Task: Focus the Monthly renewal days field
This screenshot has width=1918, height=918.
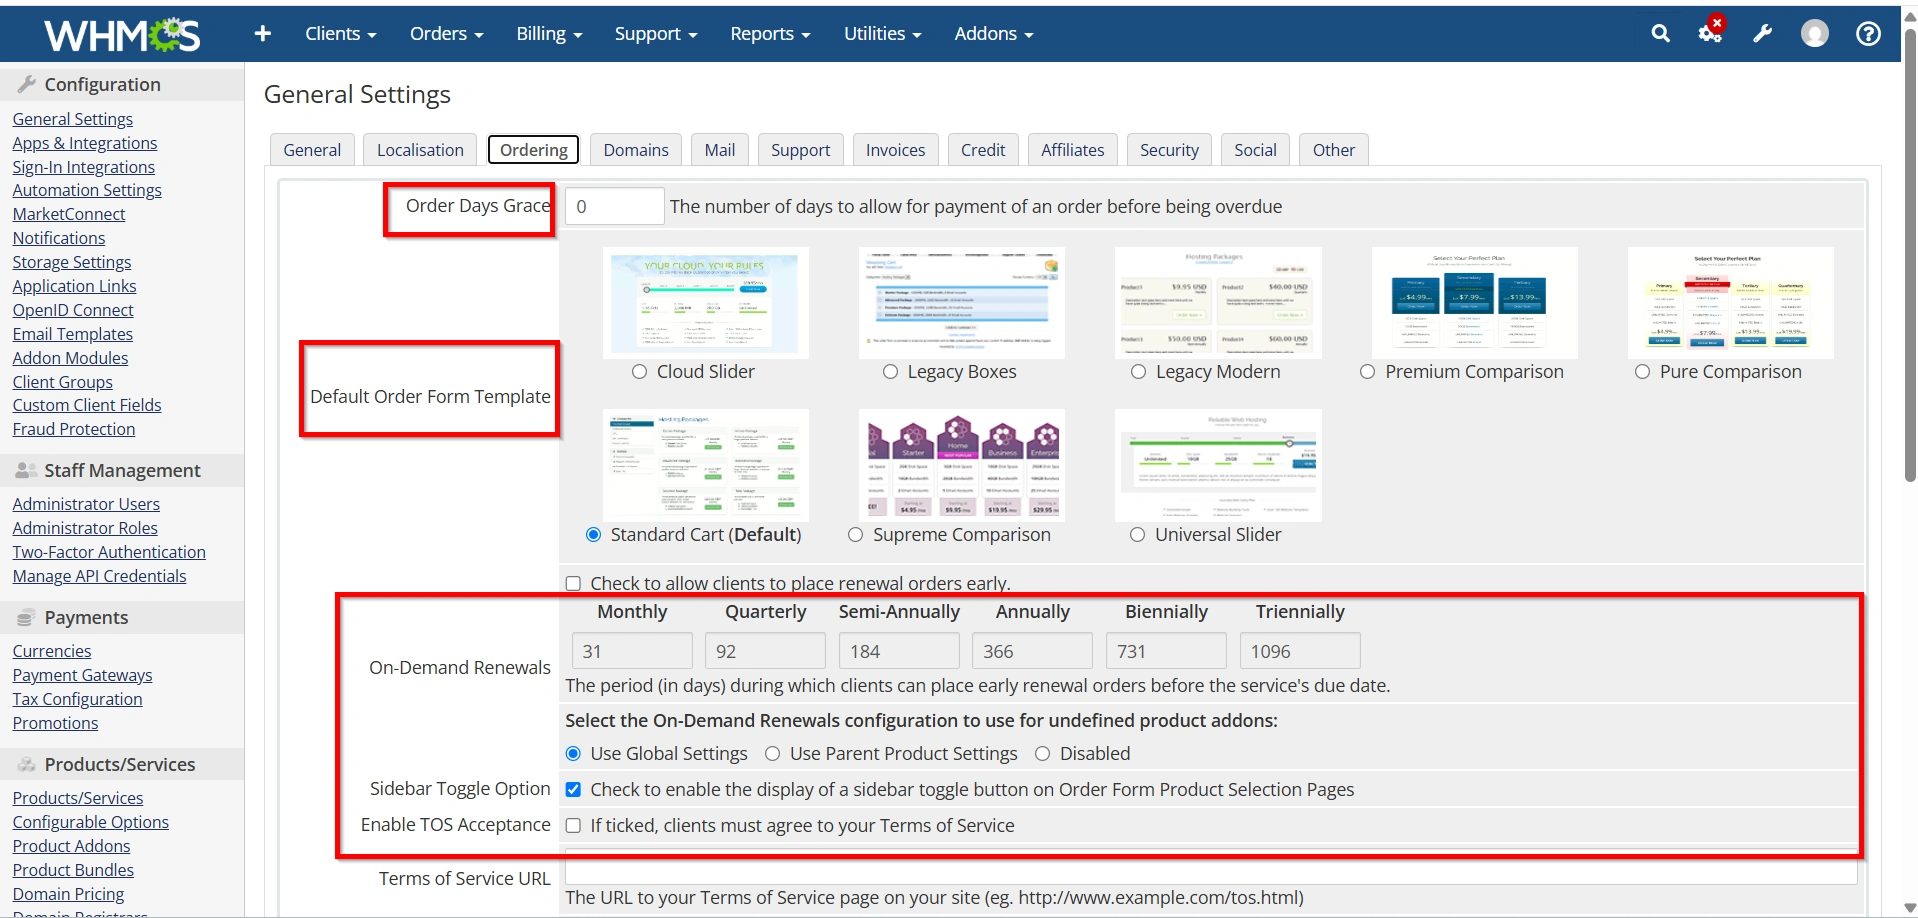Action: point(632,651)
